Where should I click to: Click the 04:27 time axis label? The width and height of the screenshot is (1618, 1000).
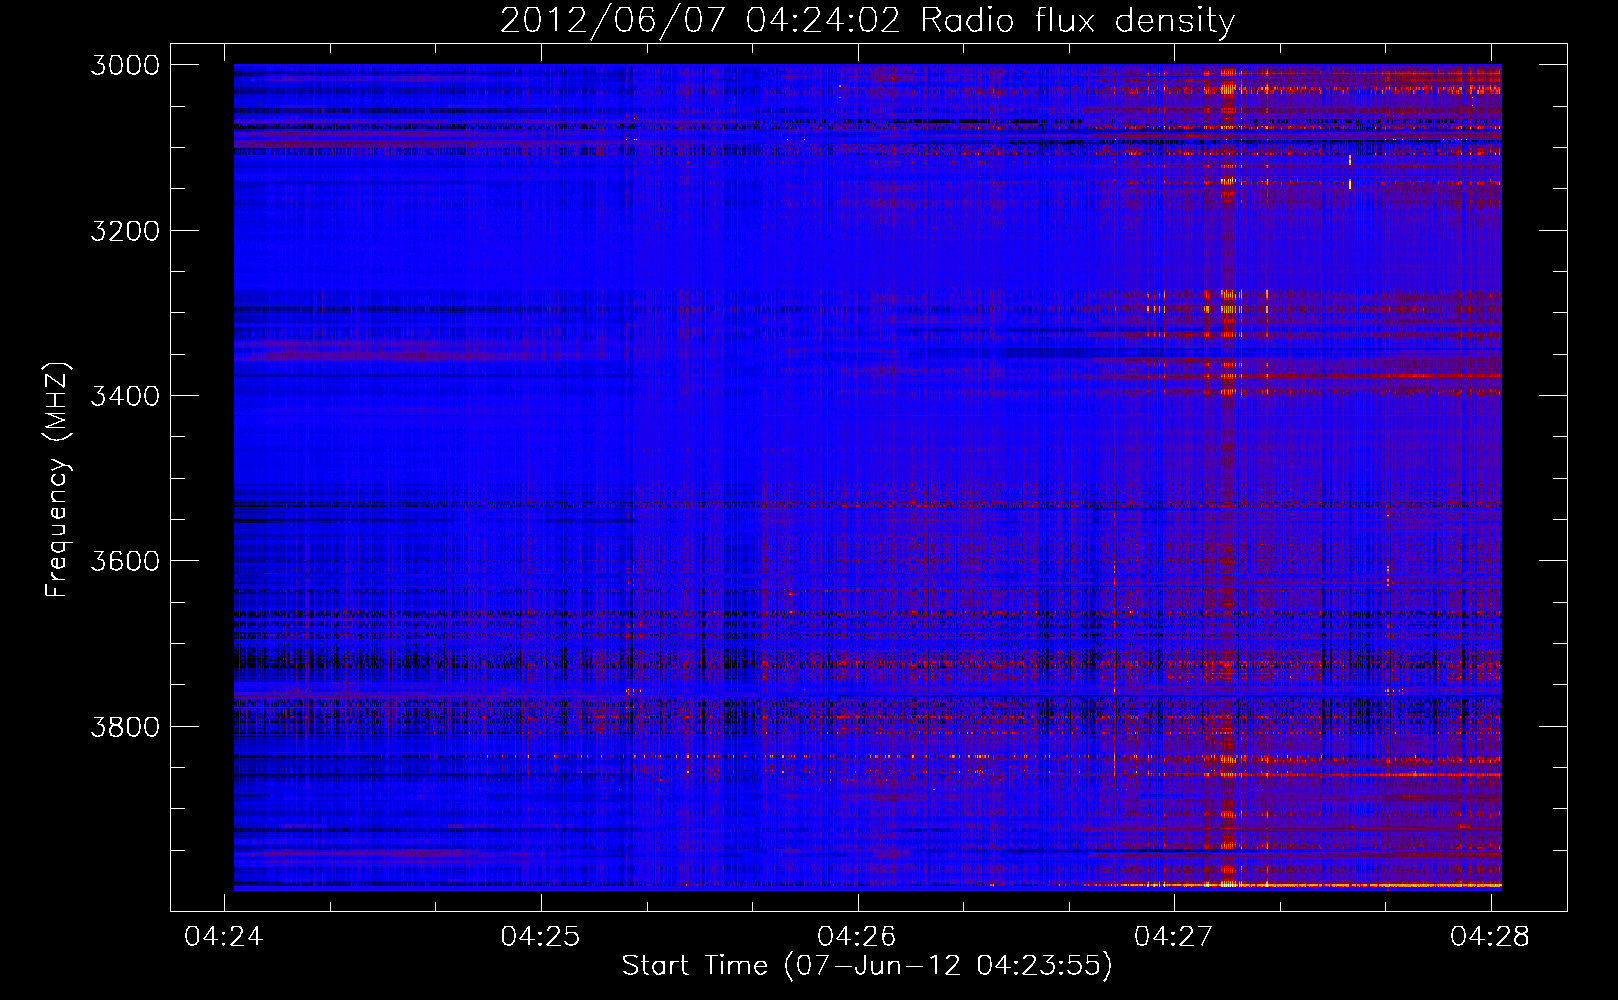[1173, 936]
